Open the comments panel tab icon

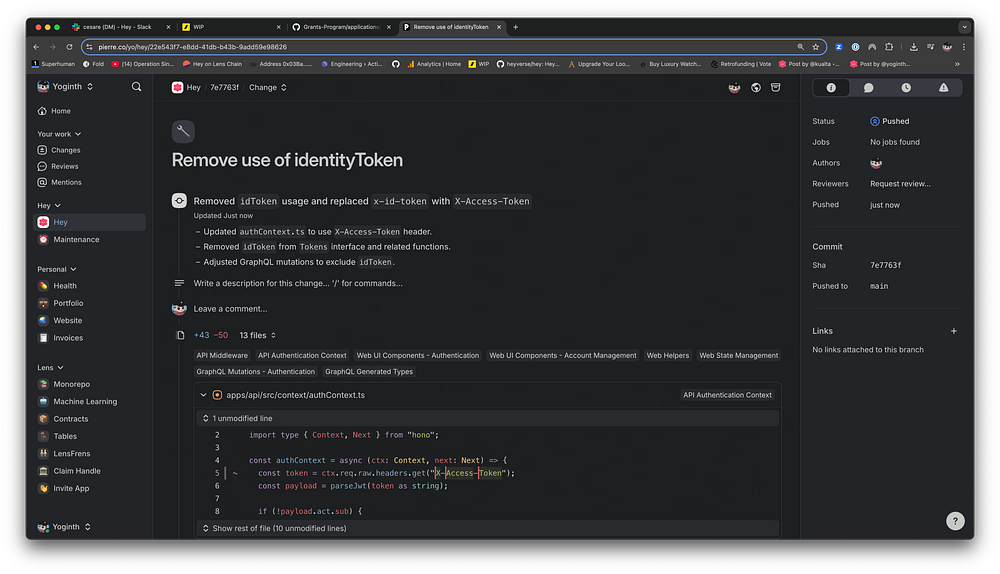click(x=868, y=88)
